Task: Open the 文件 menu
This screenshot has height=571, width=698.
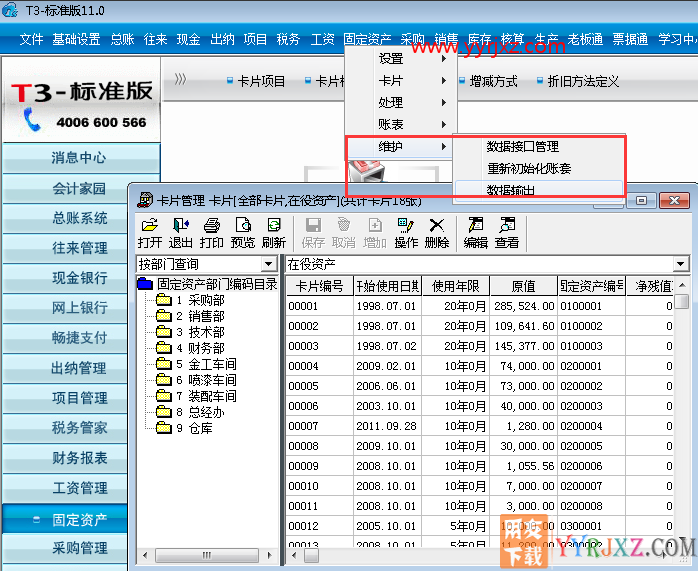Action: (31, 39)
